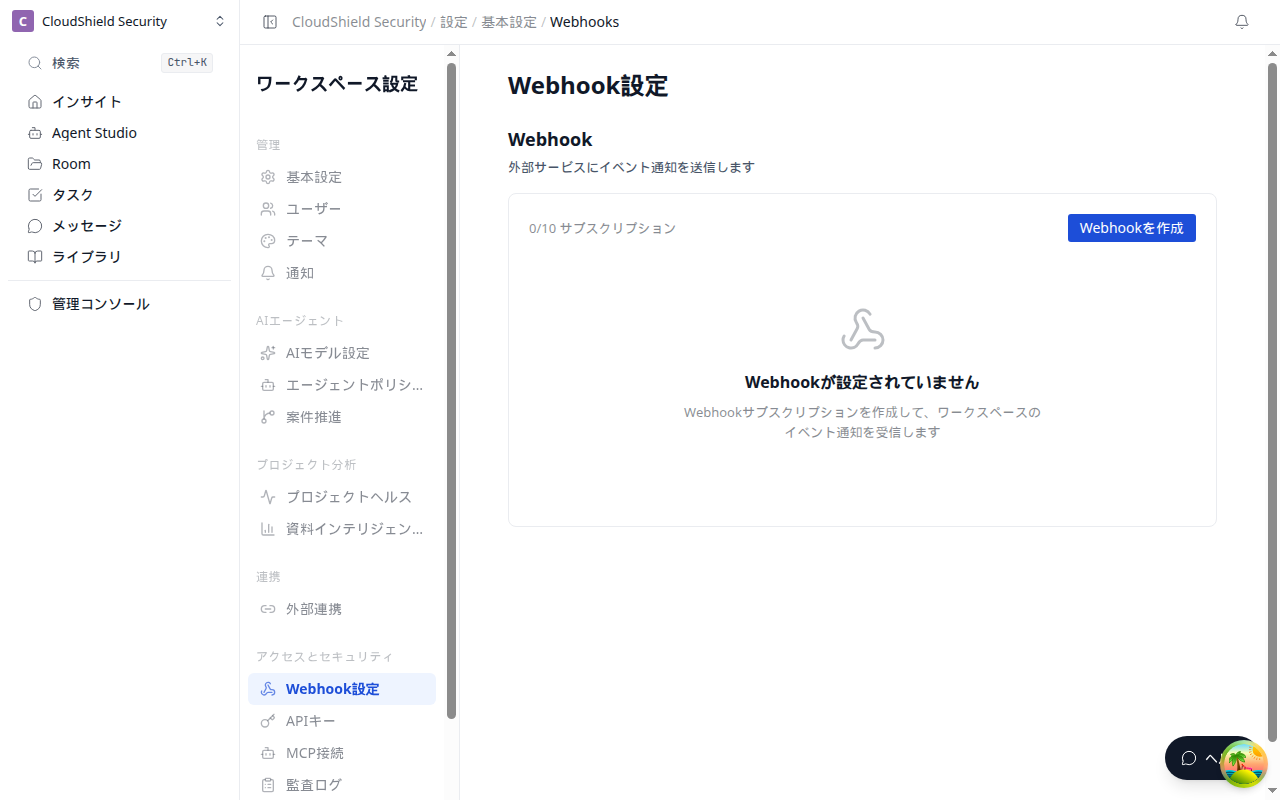Click 基本設定 breadcrumb link
Viewport: 1280px width, 800px height.
point(509,22)
